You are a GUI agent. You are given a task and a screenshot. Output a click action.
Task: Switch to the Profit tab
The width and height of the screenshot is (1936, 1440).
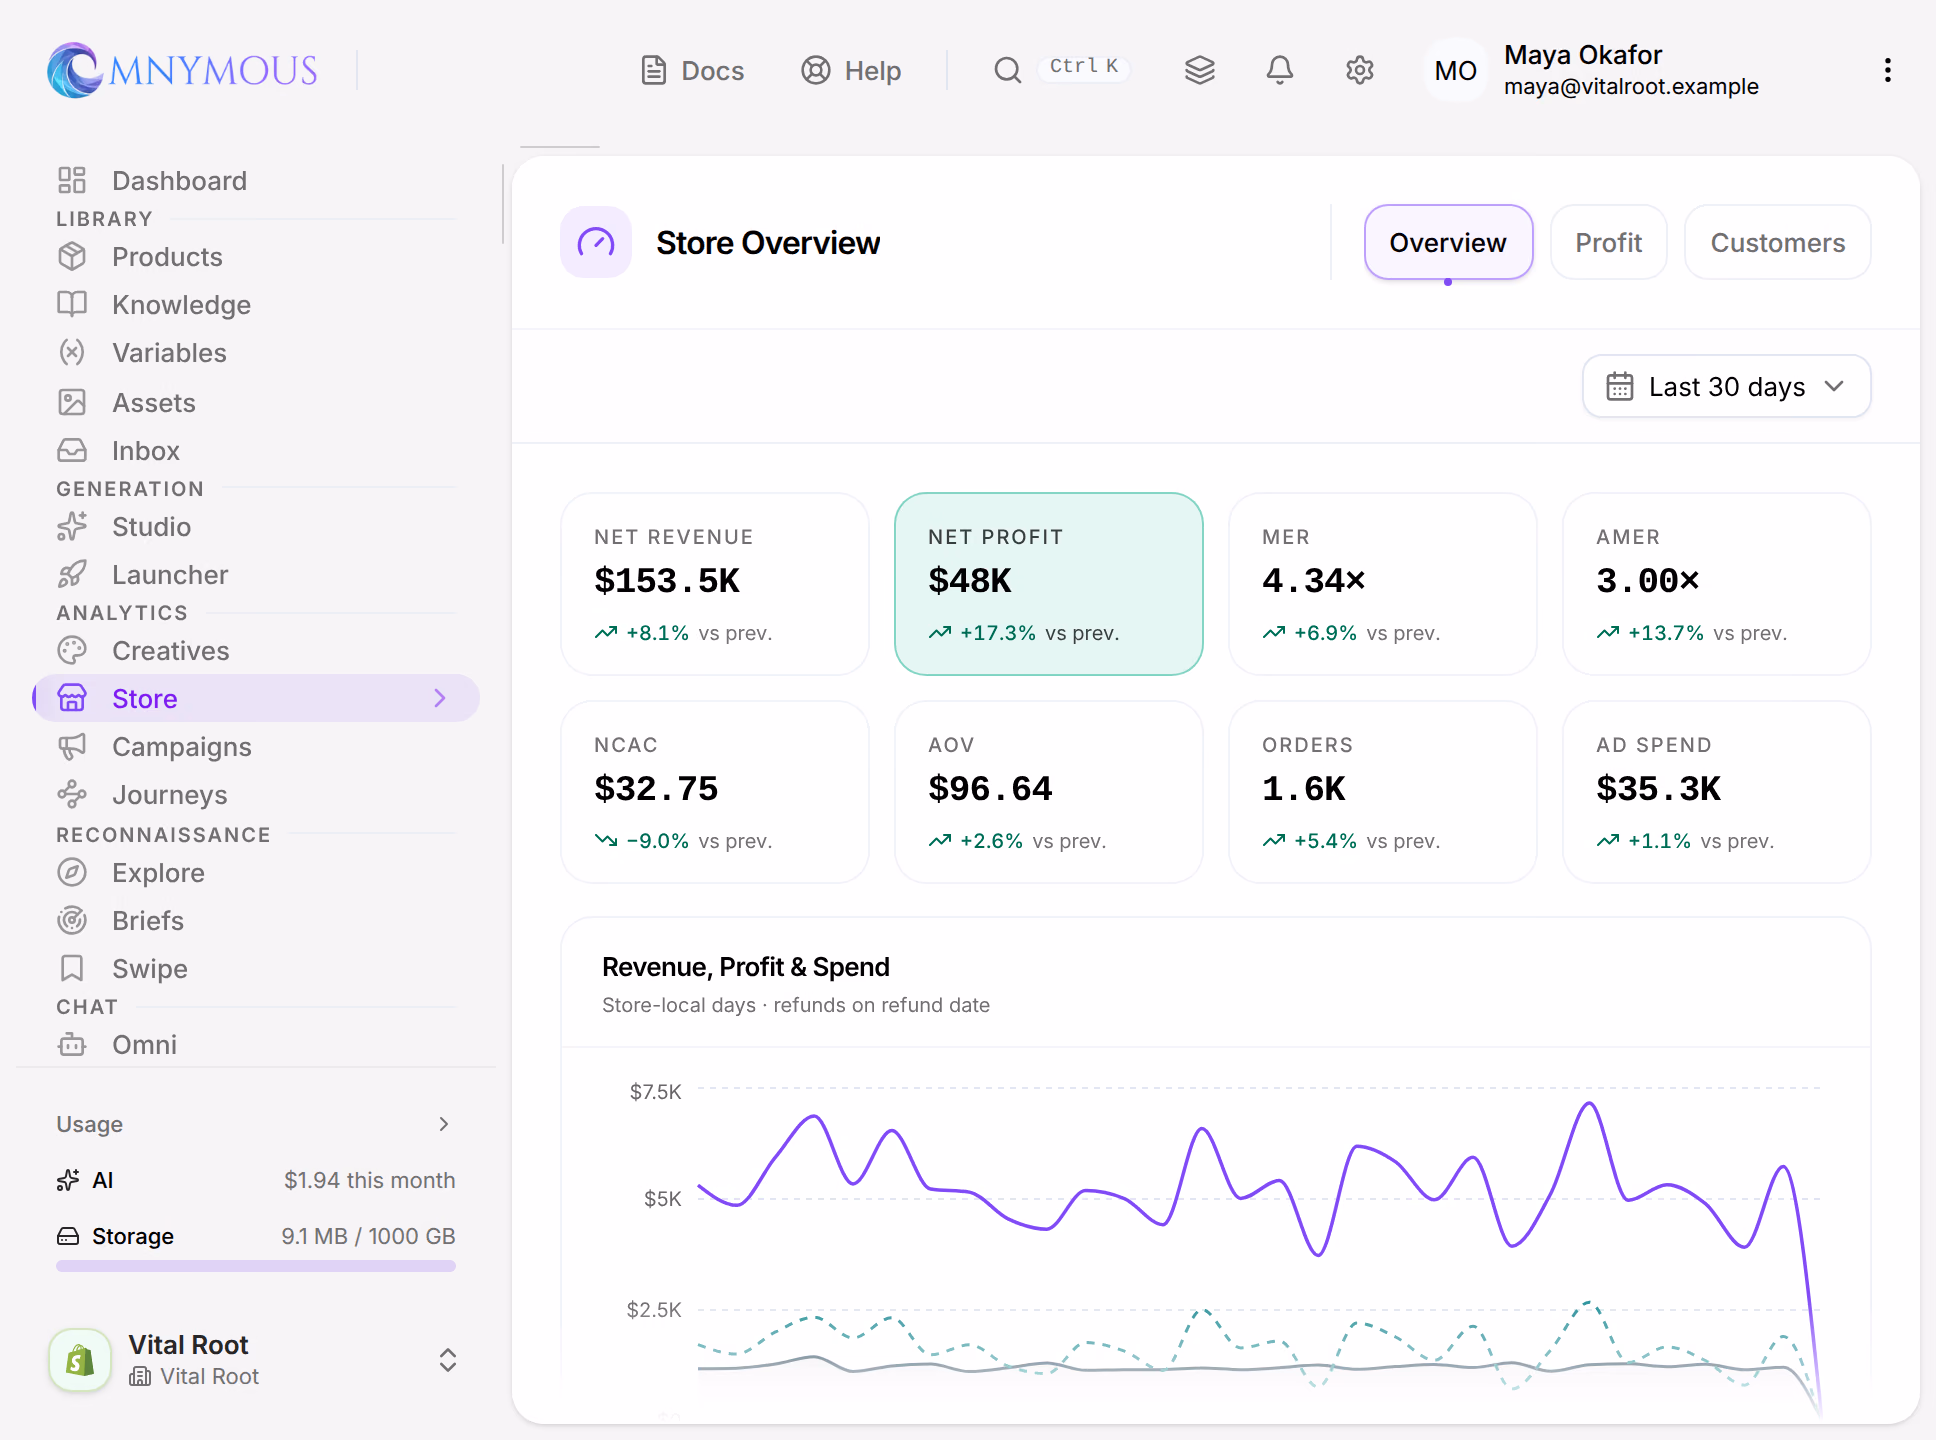pyautogui.click(x=1608, y=242)
